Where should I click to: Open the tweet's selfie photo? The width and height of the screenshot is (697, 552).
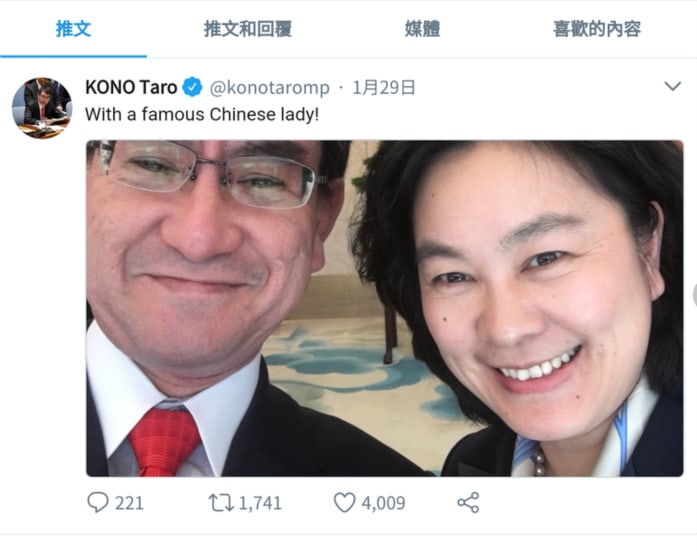click(385, 308)
